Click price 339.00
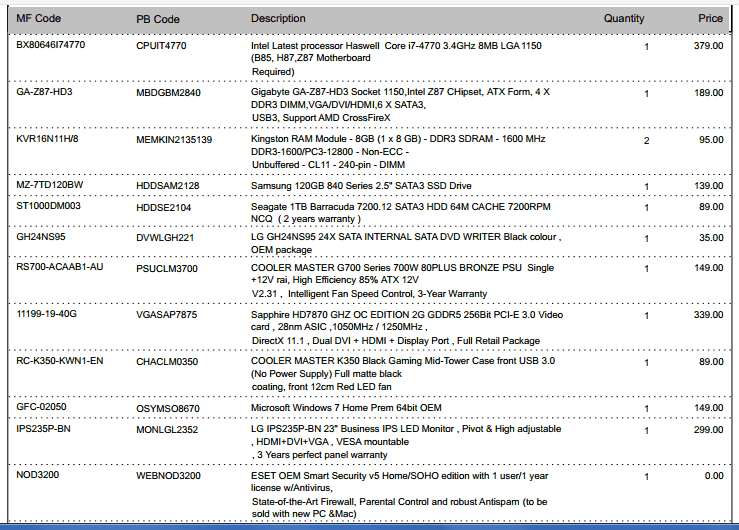This screenshot has height=530, width=739. point(708,315)
